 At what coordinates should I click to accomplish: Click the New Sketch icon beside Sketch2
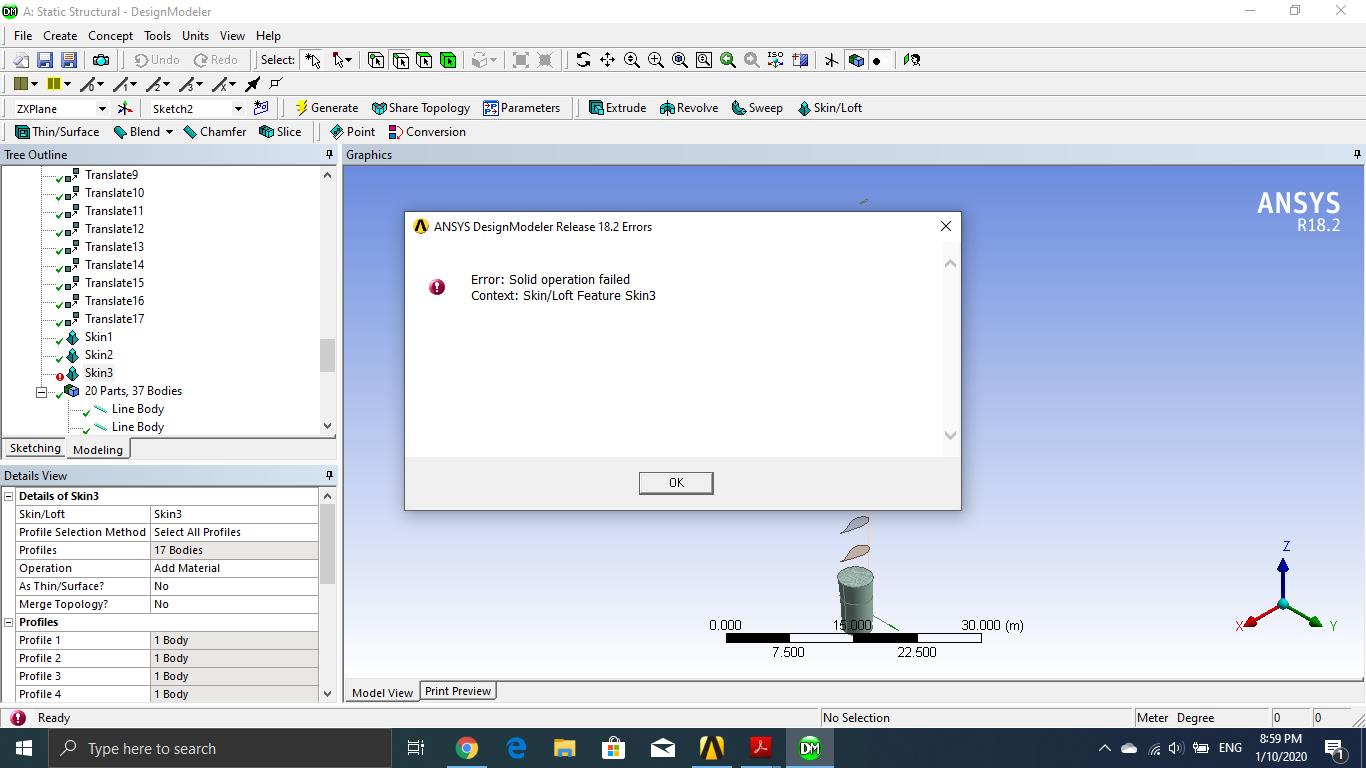261,108
